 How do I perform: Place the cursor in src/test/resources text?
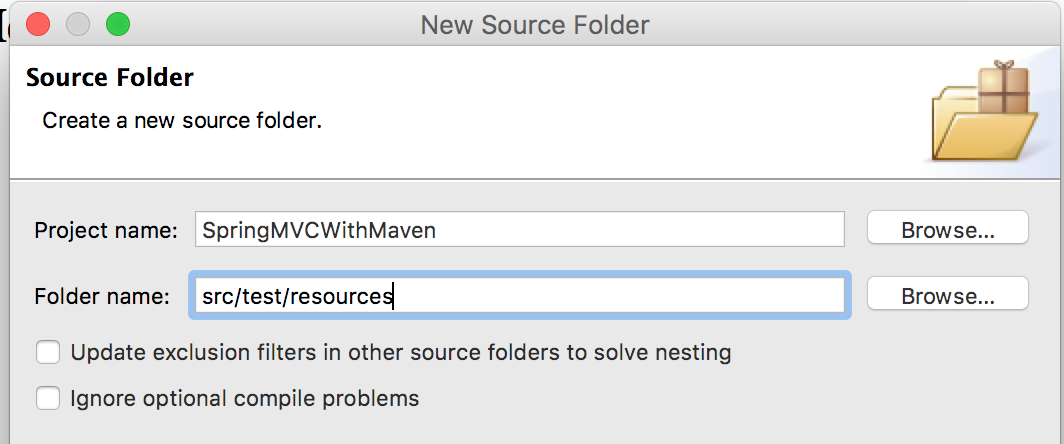click(x=297, y=297)
